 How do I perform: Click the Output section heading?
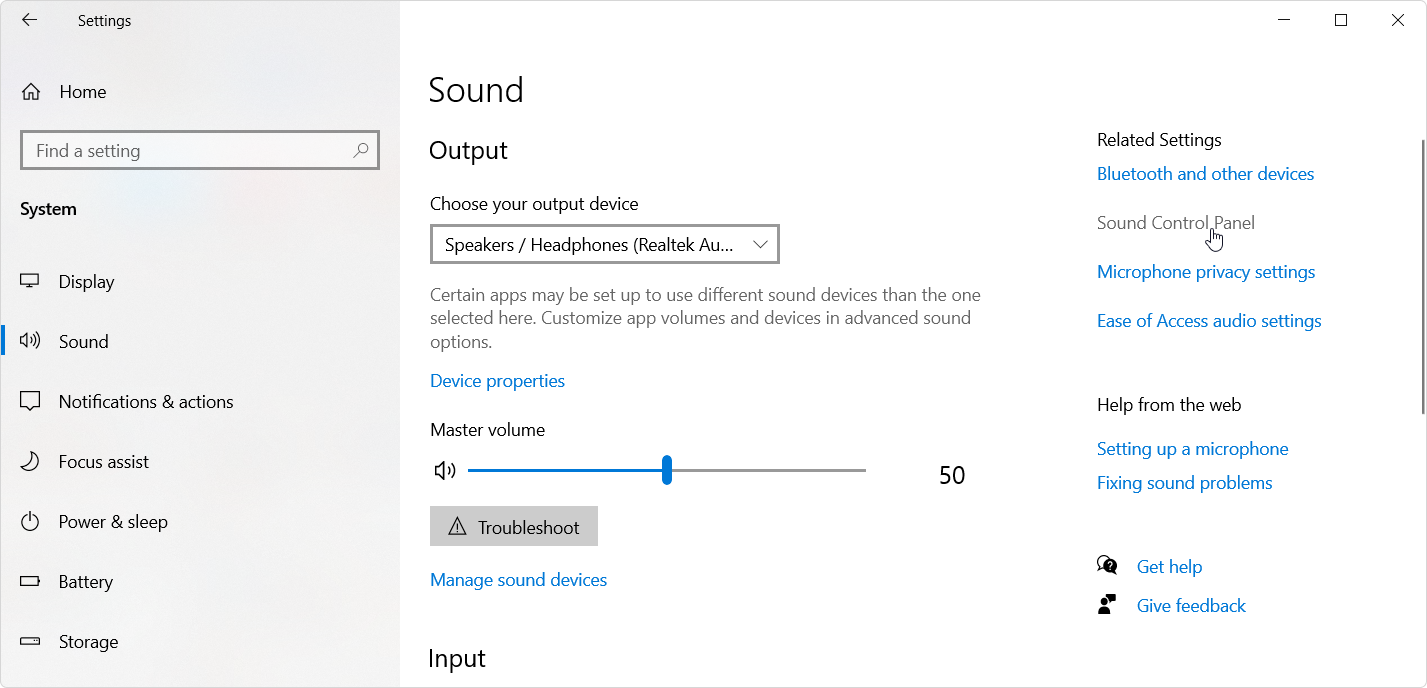[x=468, y=151]
